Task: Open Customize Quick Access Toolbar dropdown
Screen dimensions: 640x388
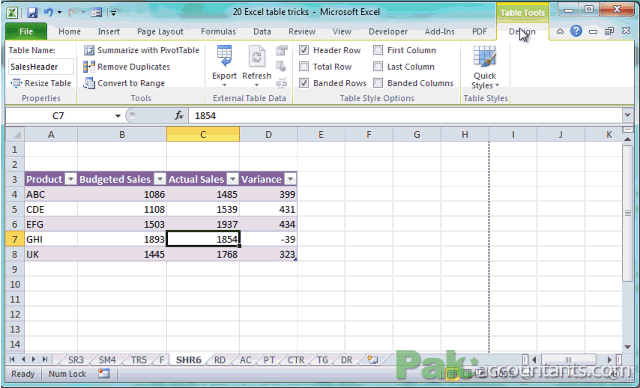Action: point(113,13)
